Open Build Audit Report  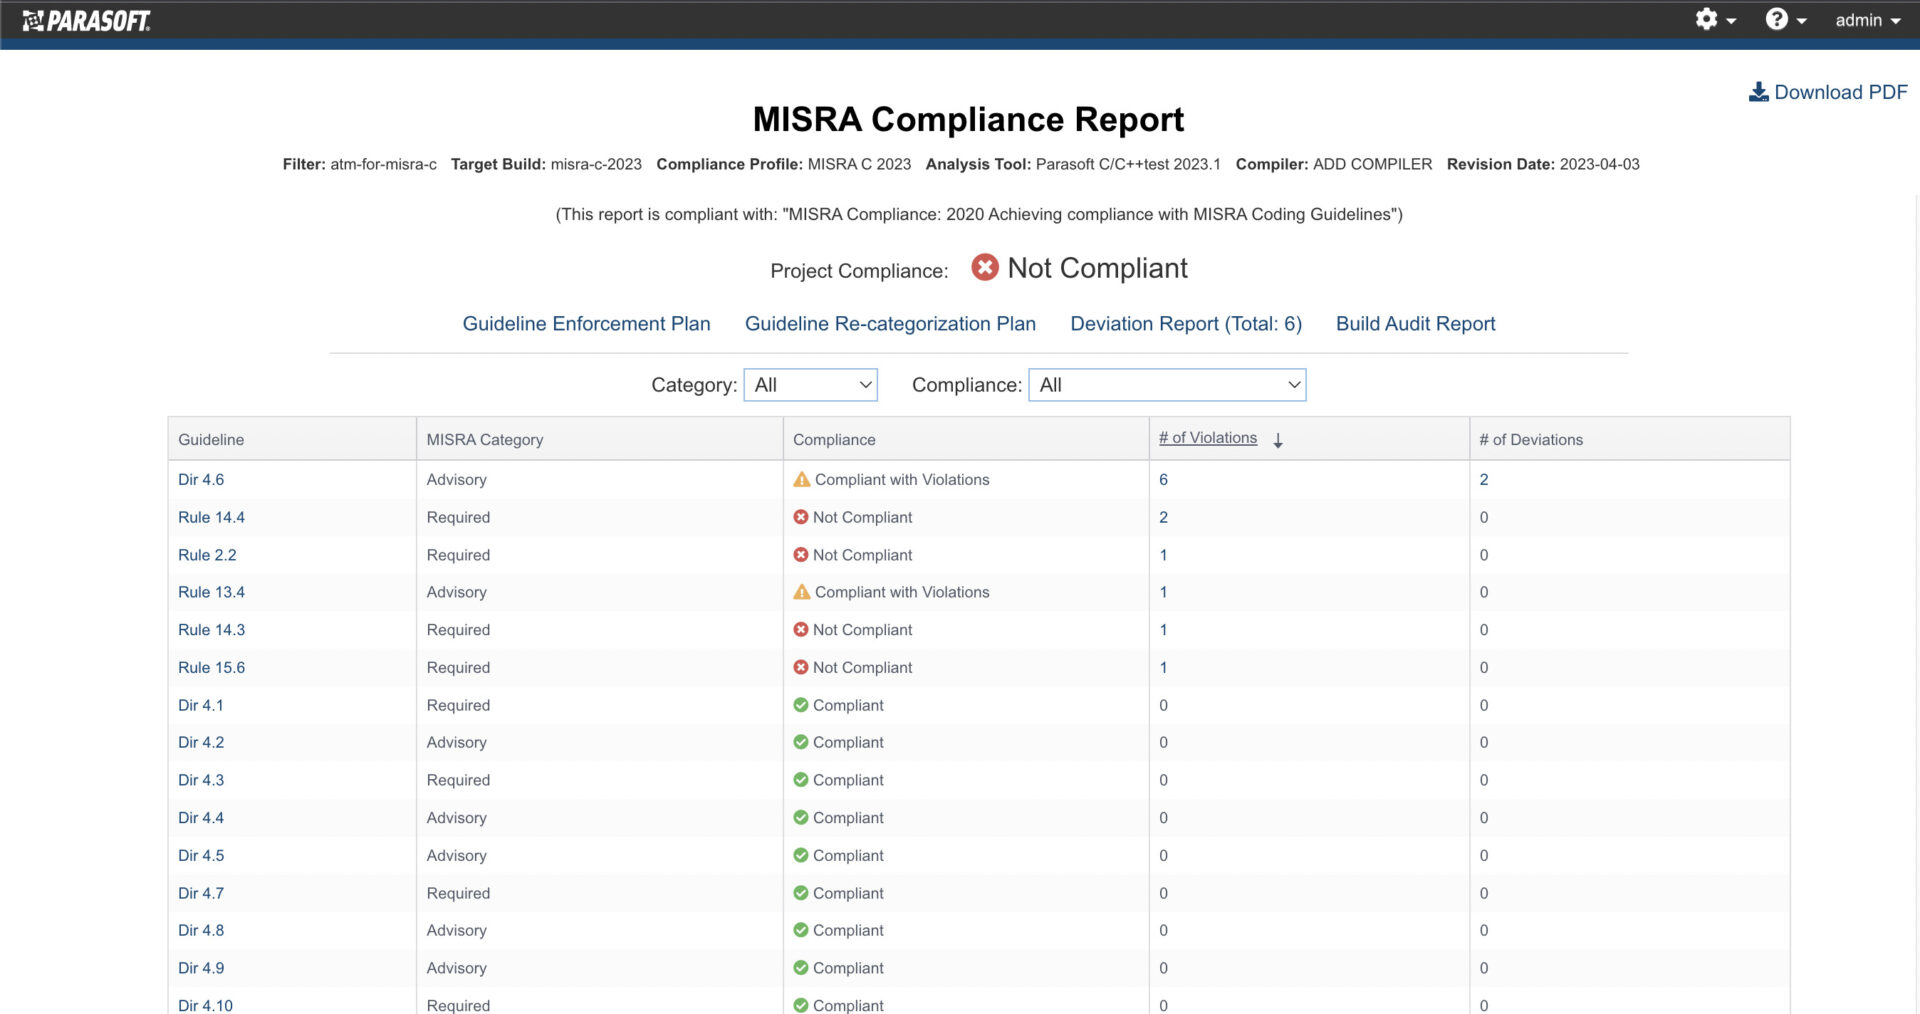1415,324
